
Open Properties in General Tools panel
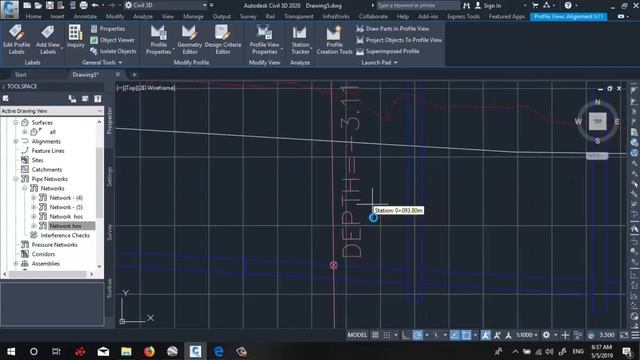coord(108,29)
